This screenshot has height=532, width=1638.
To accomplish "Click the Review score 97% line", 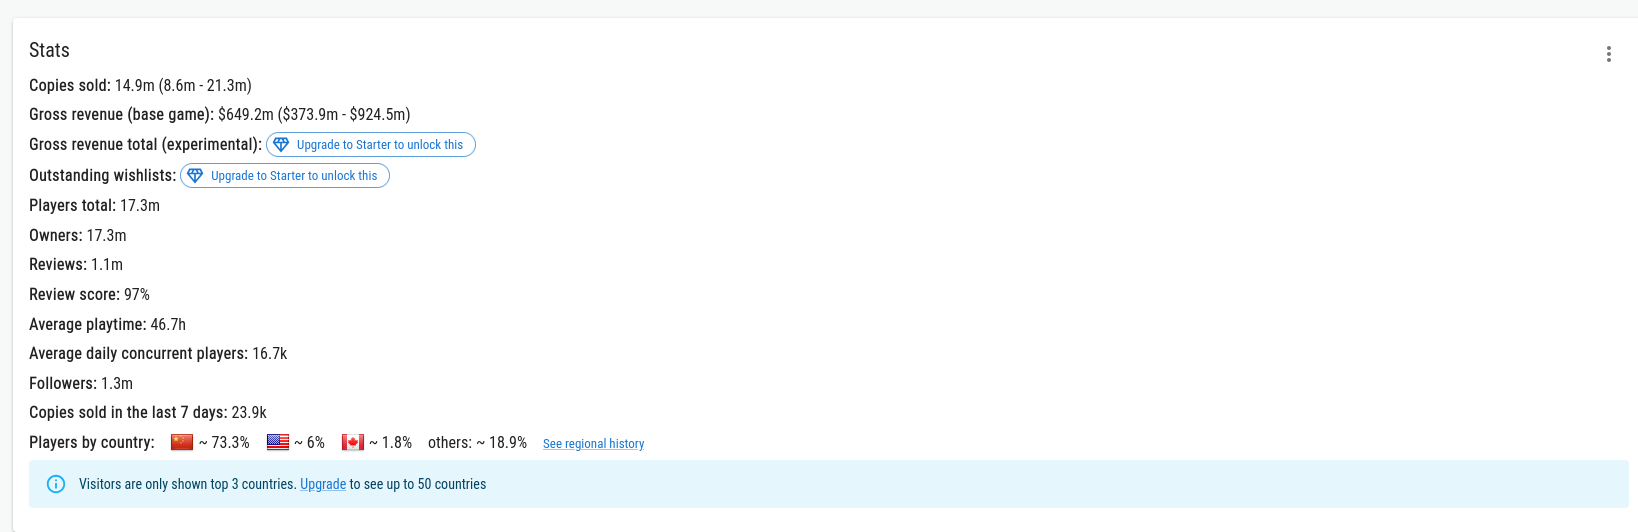I will coord(89,295).
